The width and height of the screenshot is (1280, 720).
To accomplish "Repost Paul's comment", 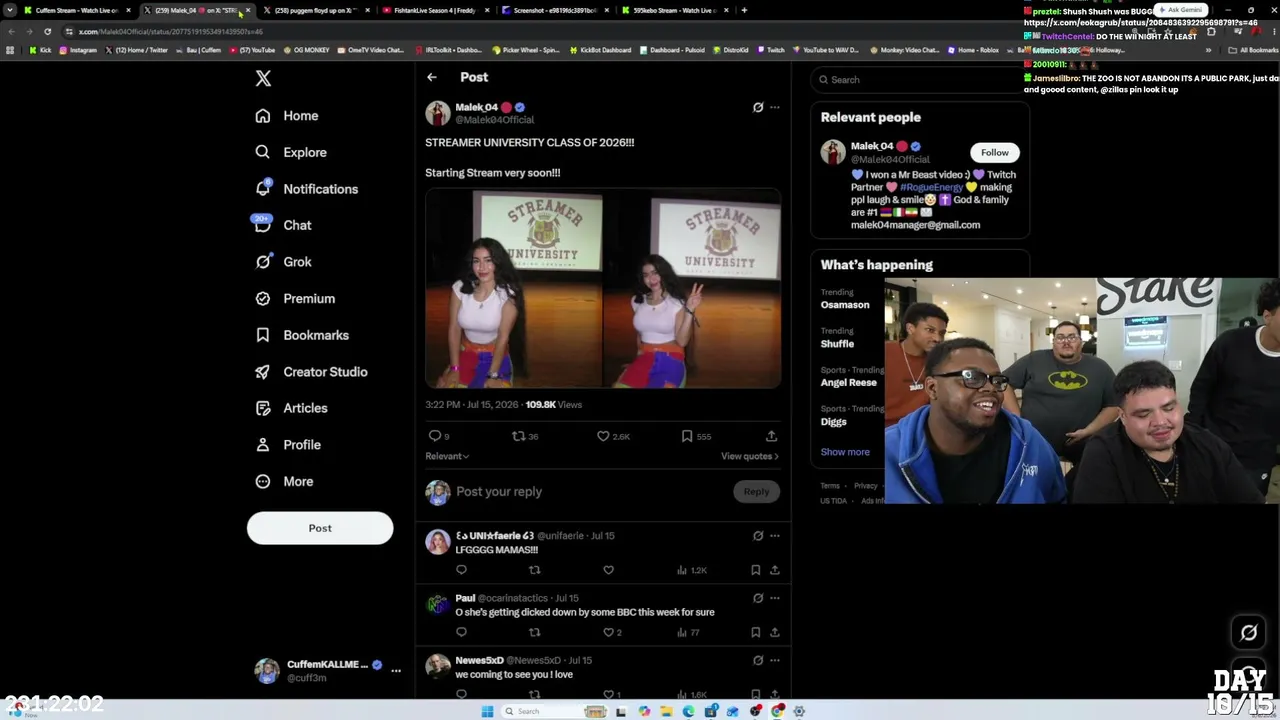I will [x=535, y=632].
